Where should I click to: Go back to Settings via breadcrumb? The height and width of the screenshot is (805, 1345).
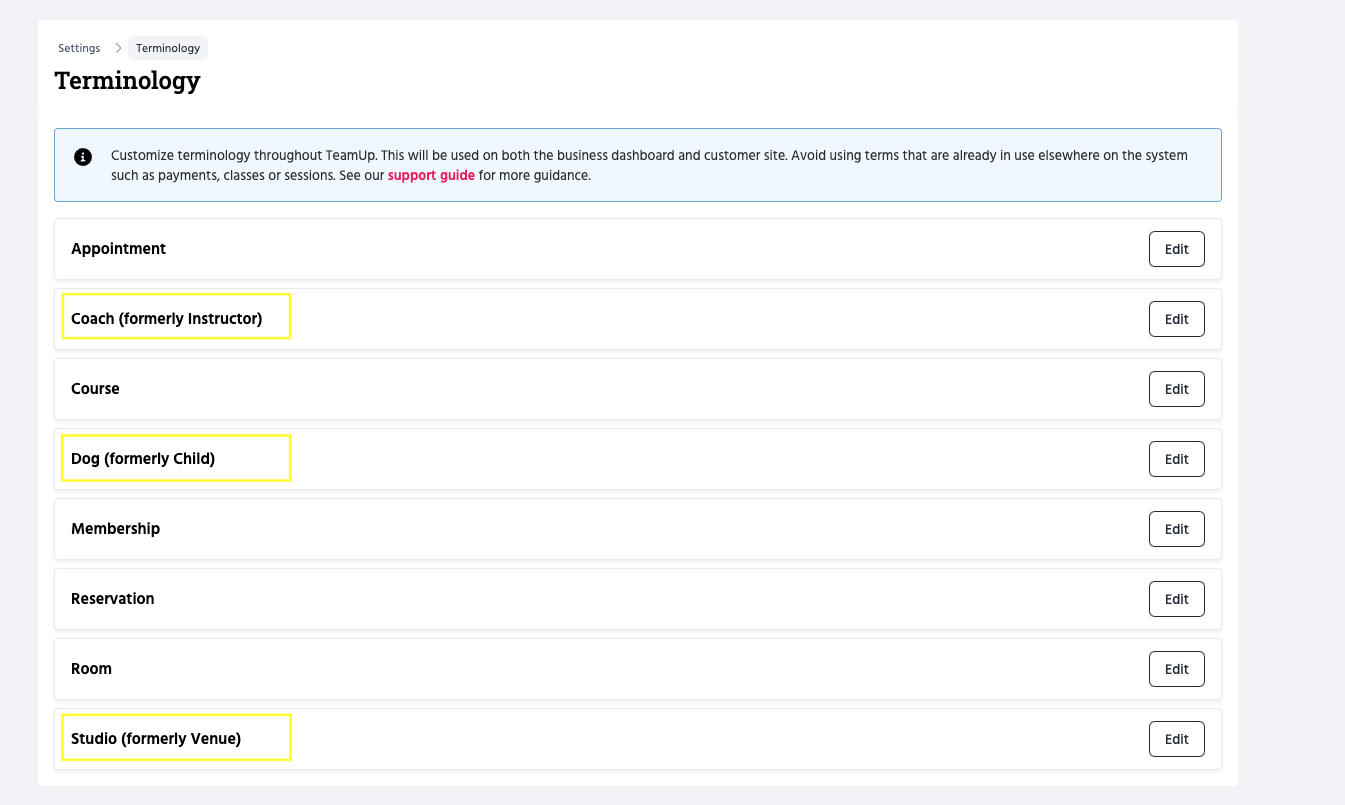79,48
